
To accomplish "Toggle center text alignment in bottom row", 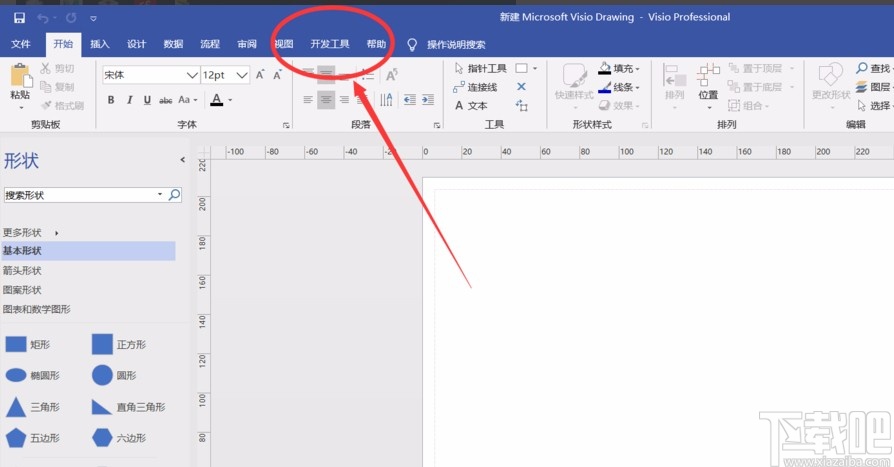I will coord(326,100).
